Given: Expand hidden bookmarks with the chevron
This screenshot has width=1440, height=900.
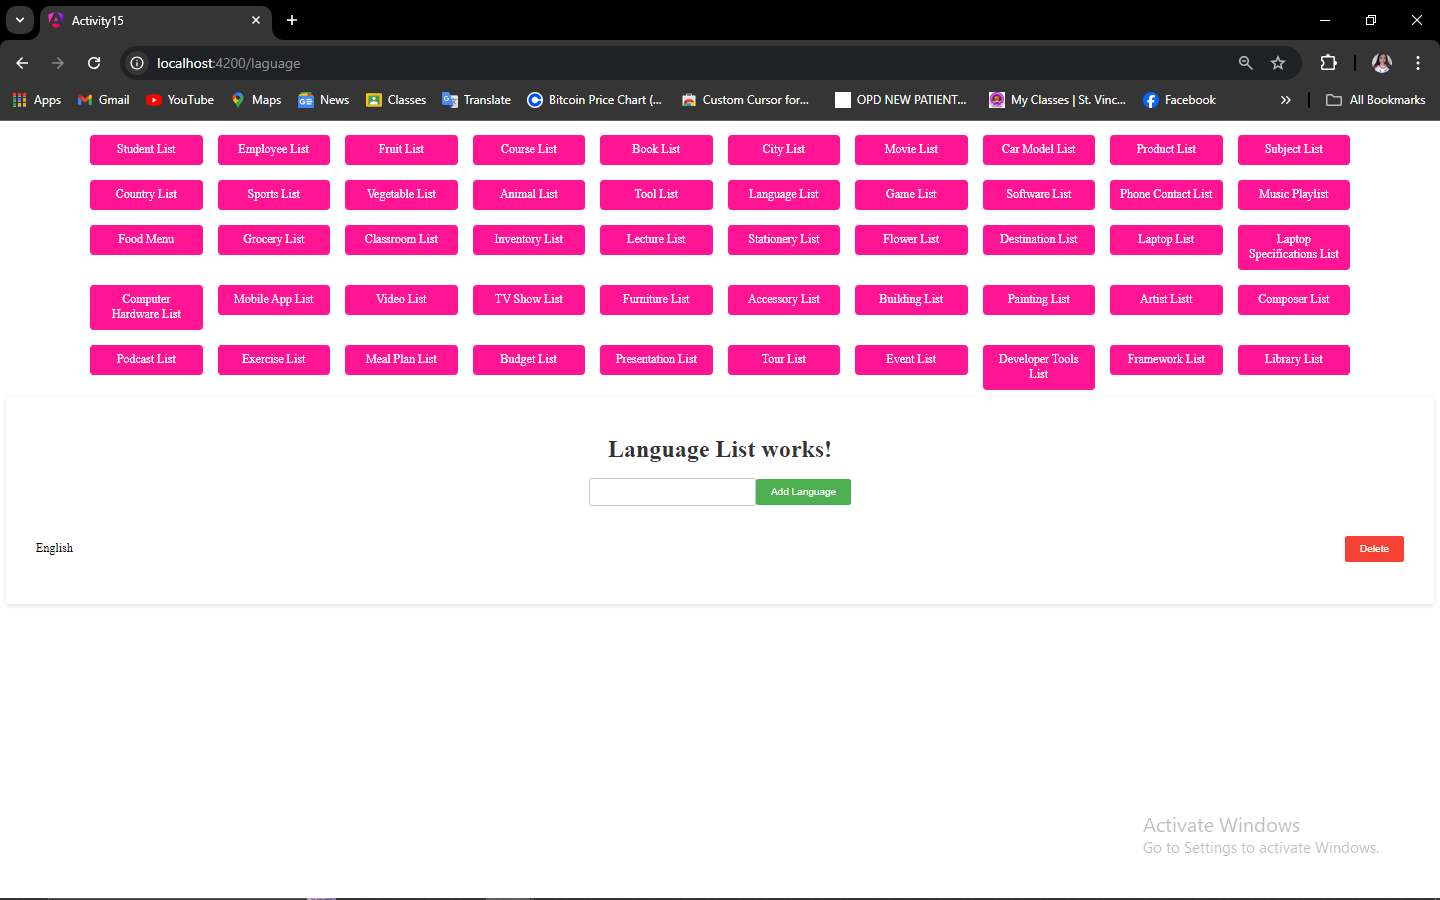Looking at the screenshot, I should [1286, 100].
